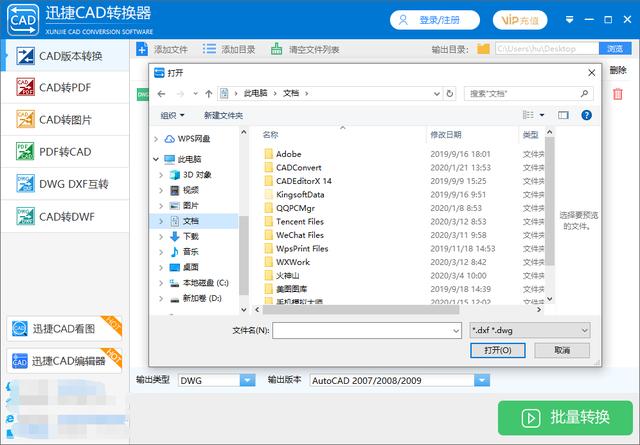
Task: Expand the 3D 对象 tree node
Action: pos(161,175)
